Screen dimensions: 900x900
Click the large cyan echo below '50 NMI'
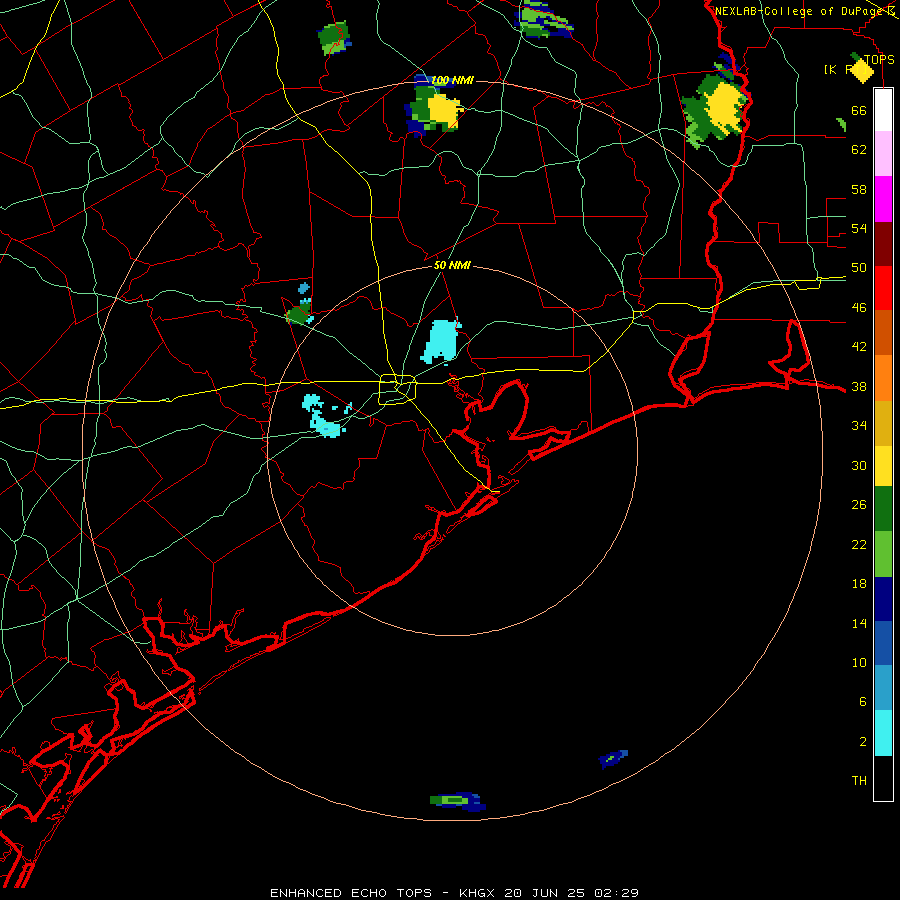pyautogui.click(x=441, y=342)
